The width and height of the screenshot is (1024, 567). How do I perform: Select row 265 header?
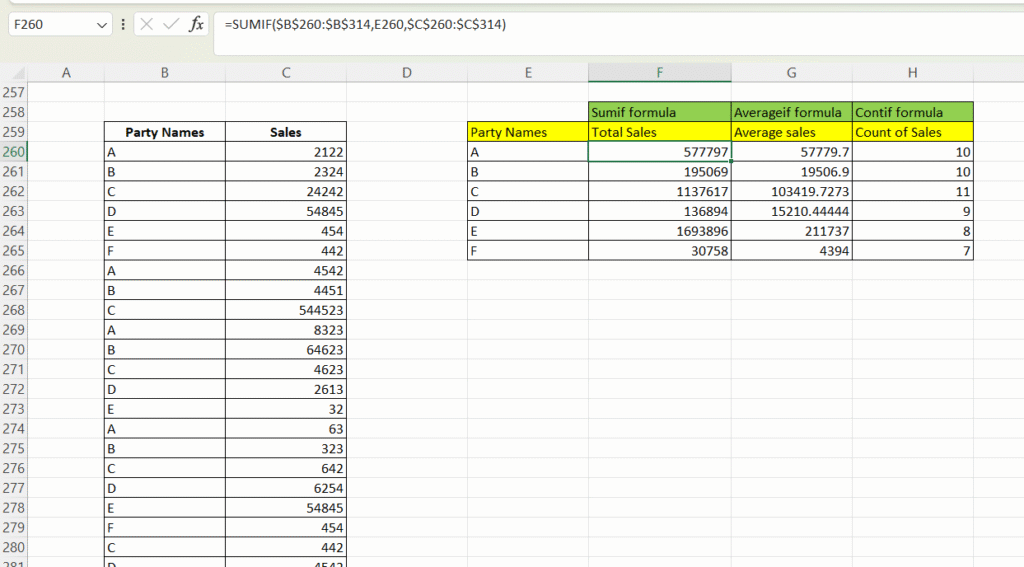[14, 250]
